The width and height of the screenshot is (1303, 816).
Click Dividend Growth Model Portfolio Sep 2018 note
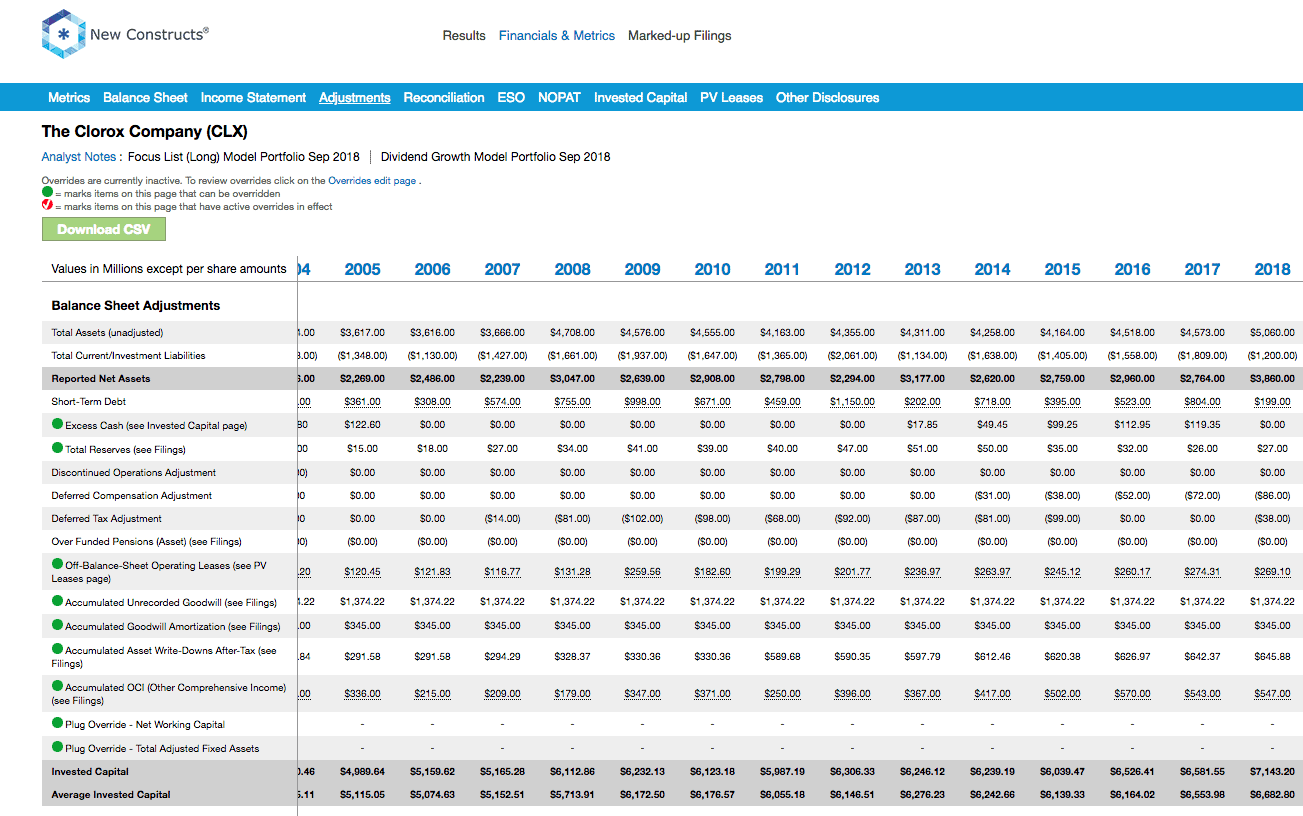click(495, 157)
